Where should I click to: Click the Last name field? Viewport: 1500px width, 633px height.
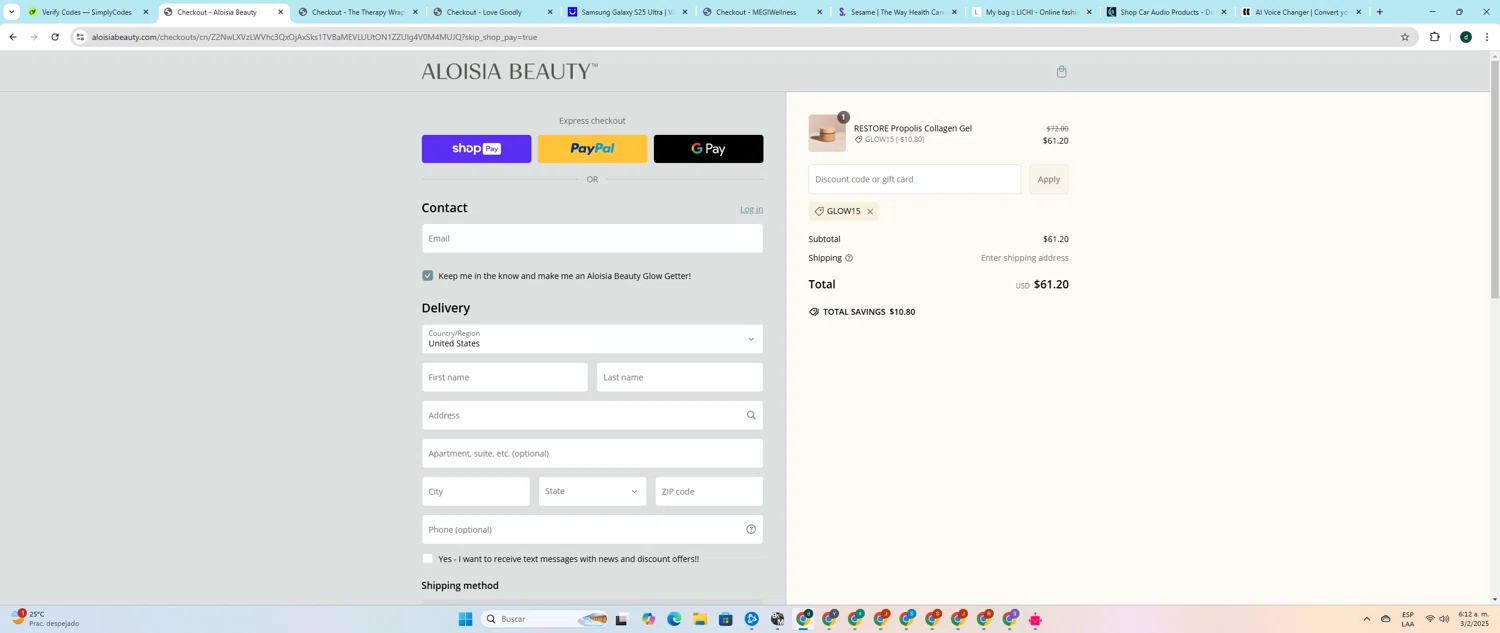tap(680, 377)
